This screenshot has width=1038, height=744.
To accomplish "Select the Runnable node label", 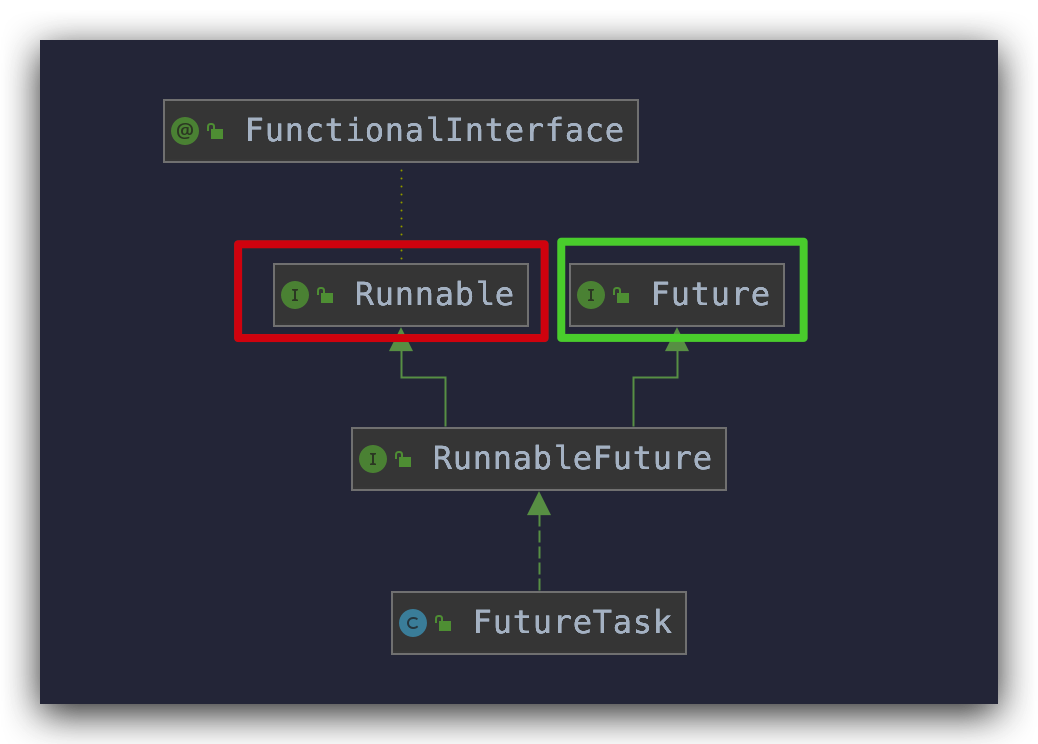I will tap(433, 295).
